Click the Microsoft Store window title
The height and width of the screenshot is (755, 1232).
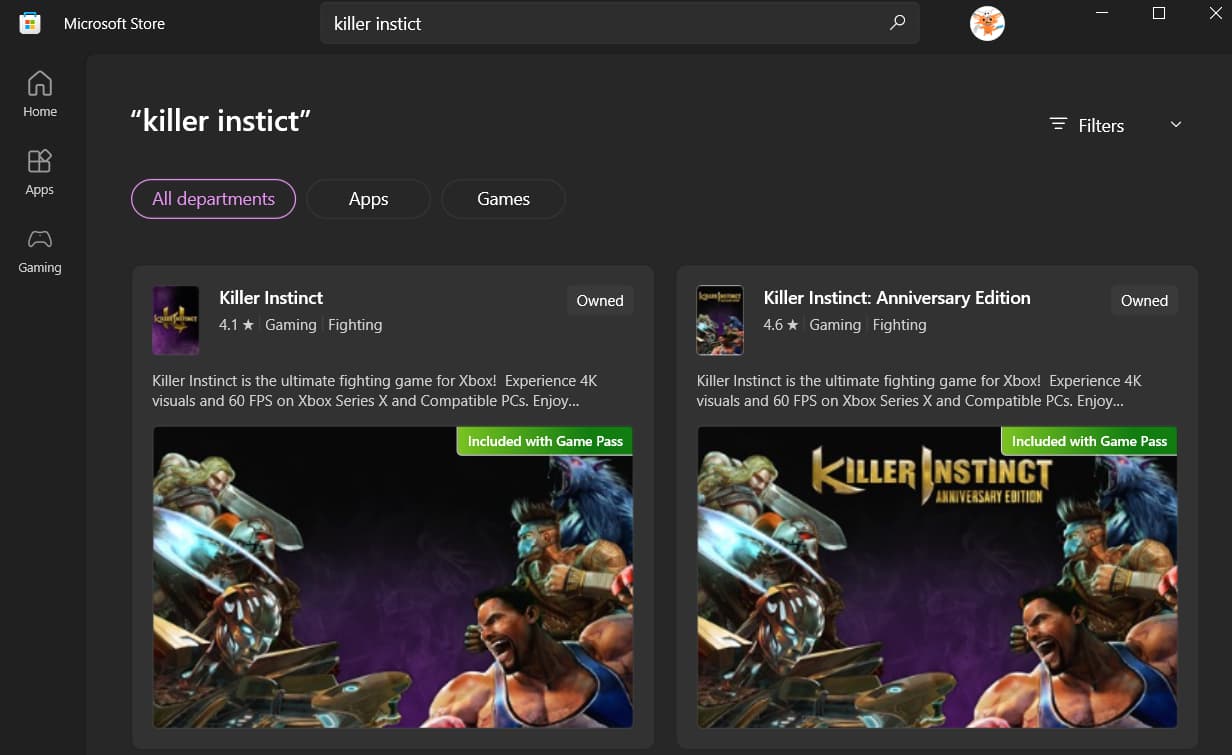114,23
